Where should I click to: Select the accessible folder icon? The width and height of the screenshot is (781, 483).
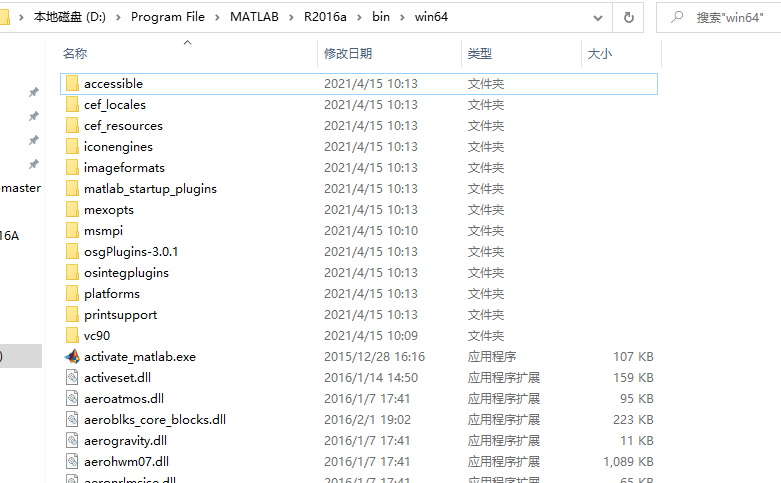coord(72,84)
